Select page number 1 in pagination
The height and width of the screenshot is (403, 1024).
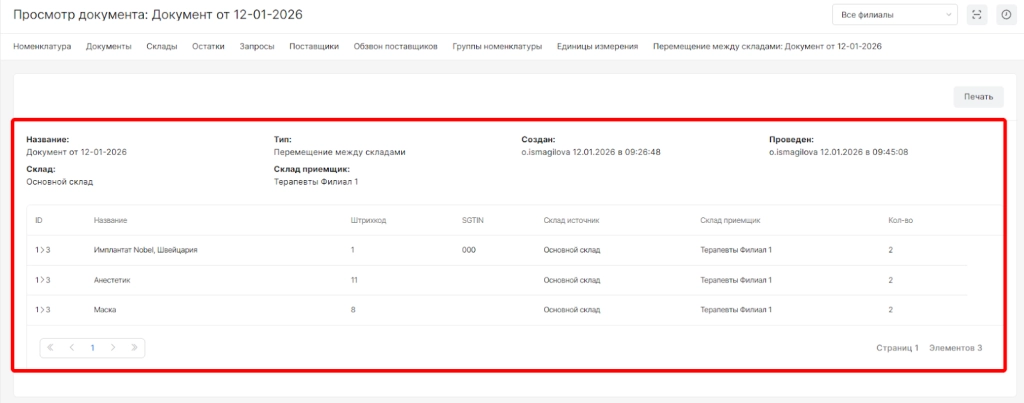coord(92,348)
